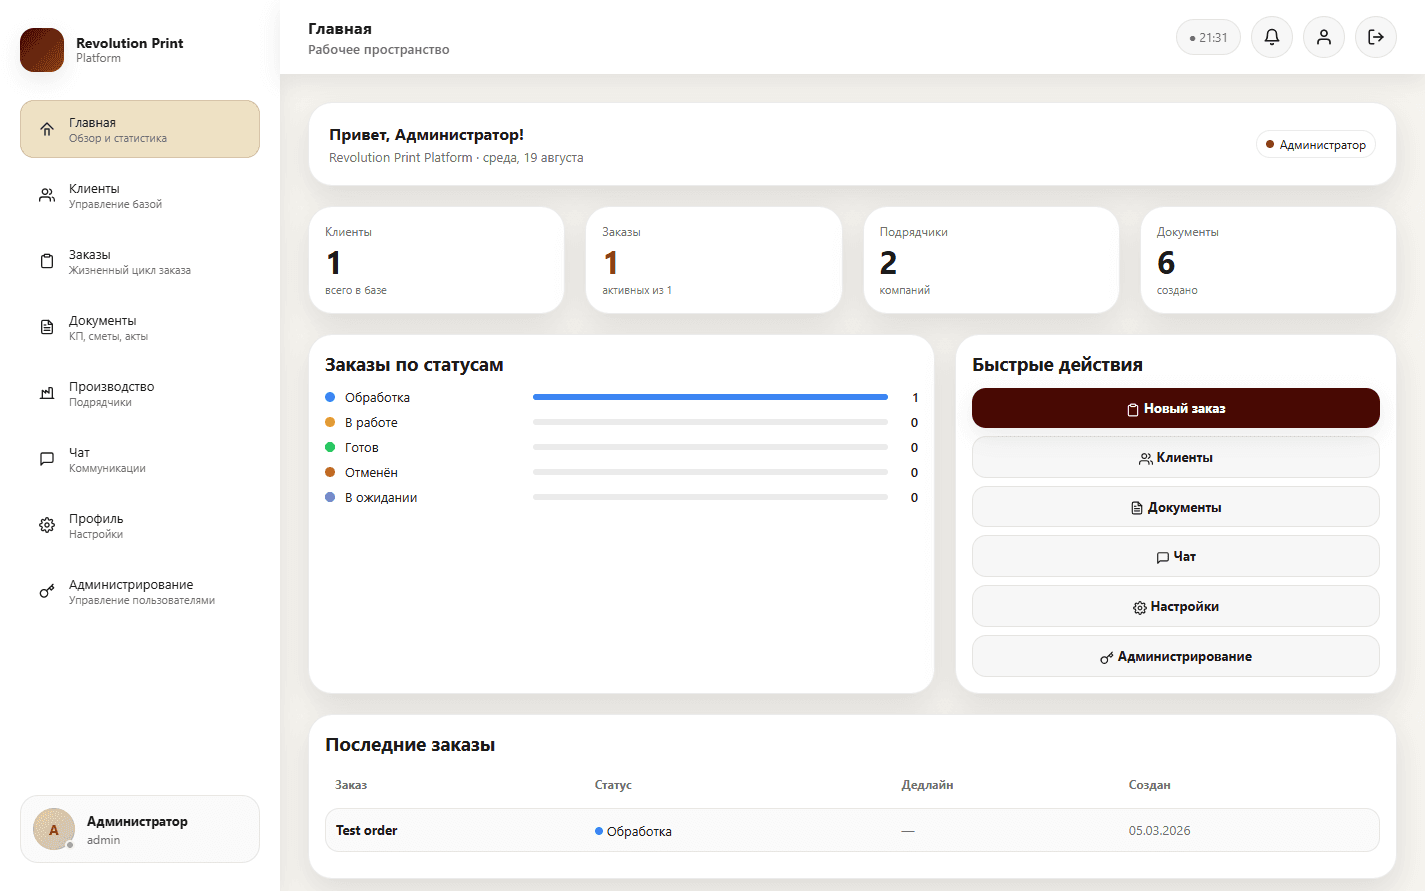Click the logout icon in header
Viewport: 1425px width, 891px height.
pos(1376,37)
